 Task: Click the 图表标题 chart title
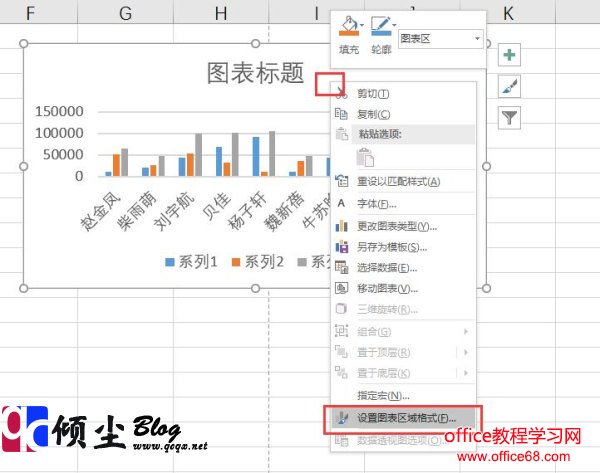(x=255, y=73)
